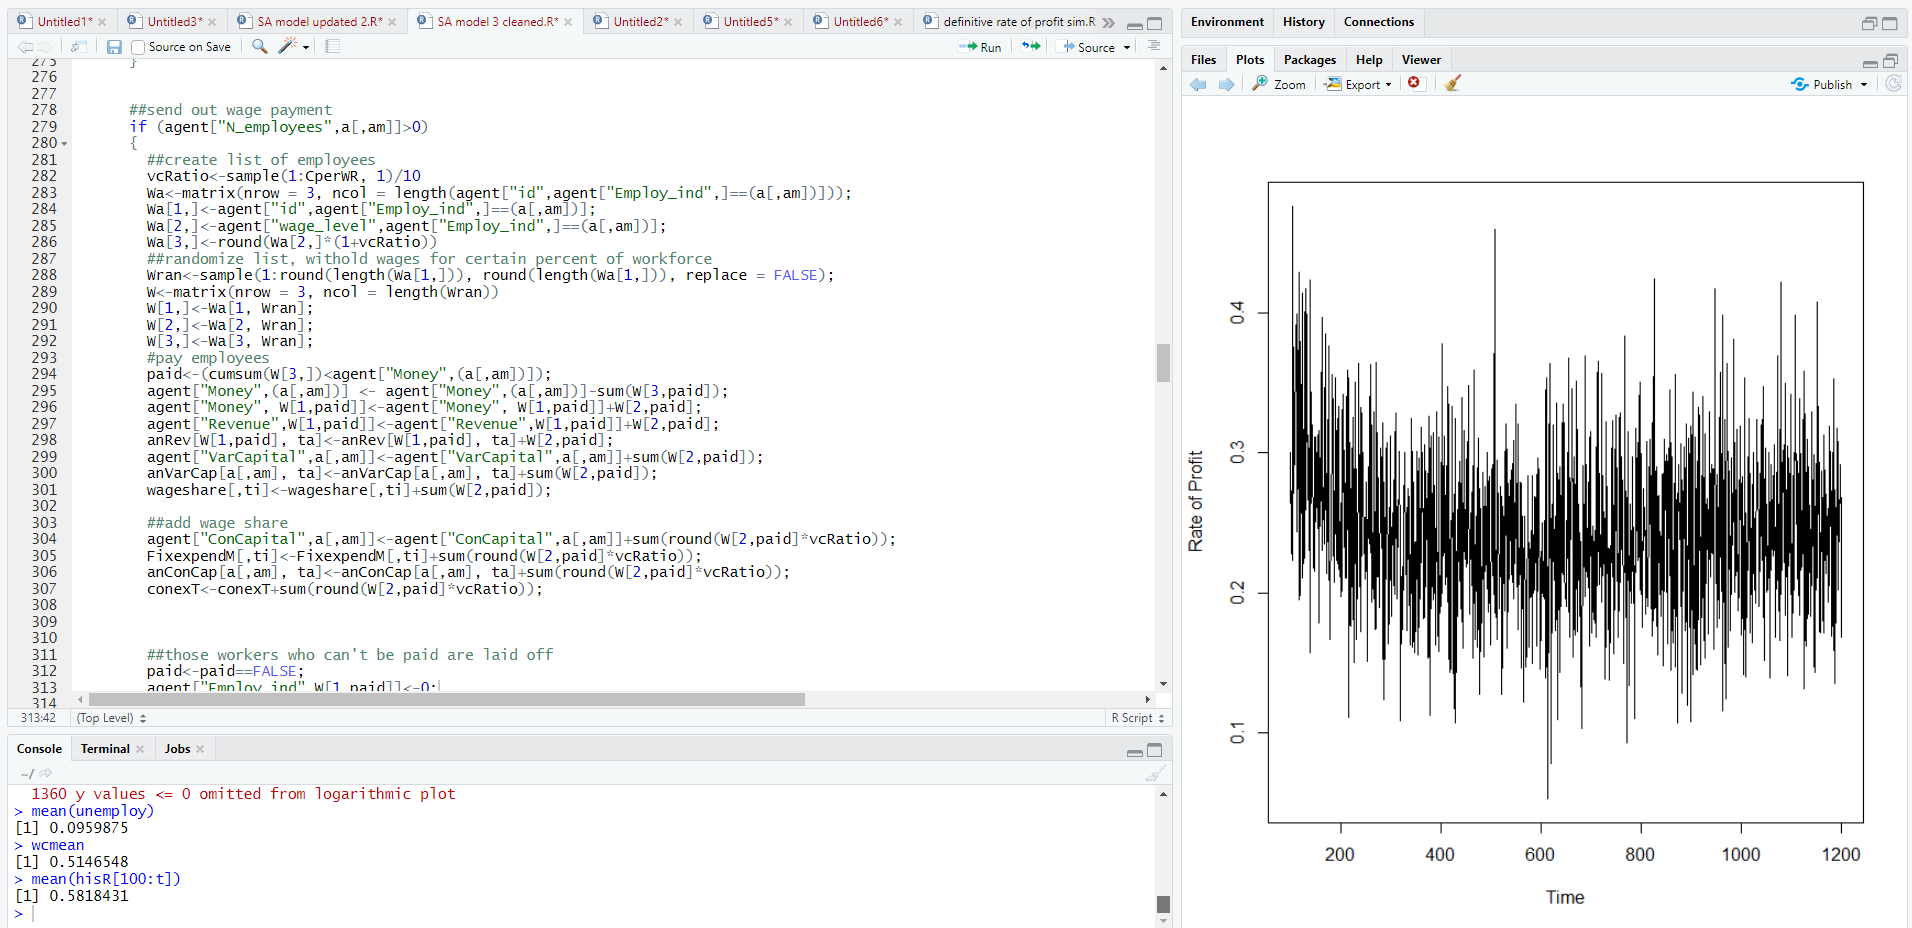Go back to previous source location
The height and width of the screenshot is (928, 1912).
25,47
